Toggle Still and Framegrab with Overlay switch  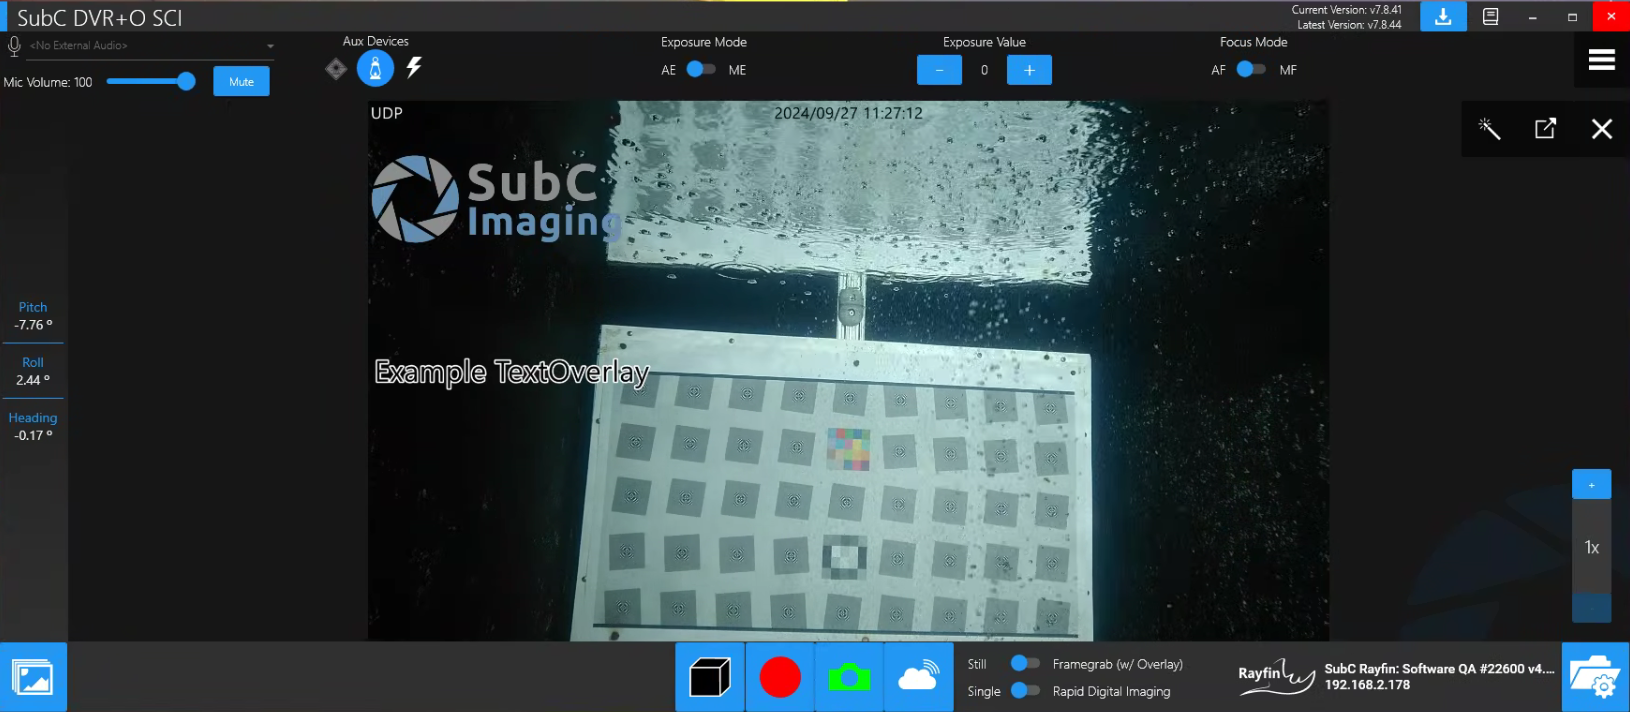tap(1025, 663)
